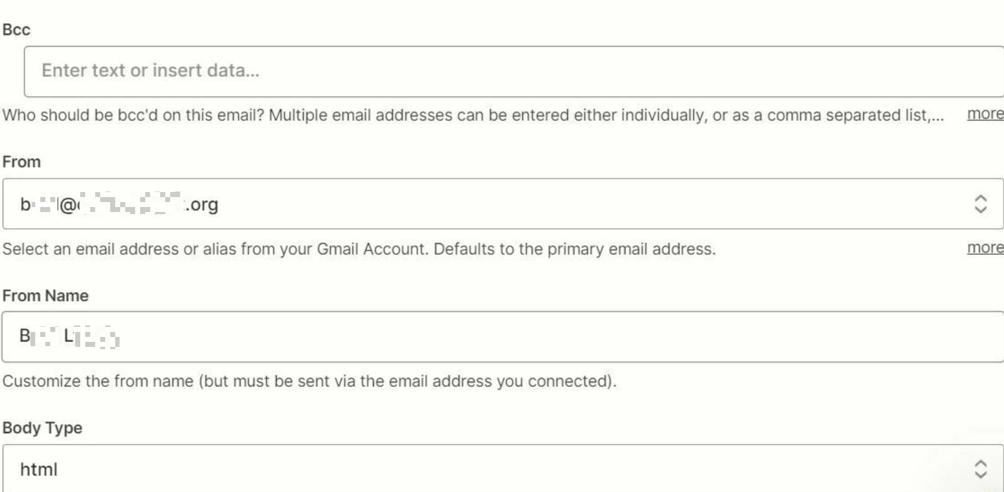
Task: Click the Gmail alias help text under From
Action: tap(358, 249)
